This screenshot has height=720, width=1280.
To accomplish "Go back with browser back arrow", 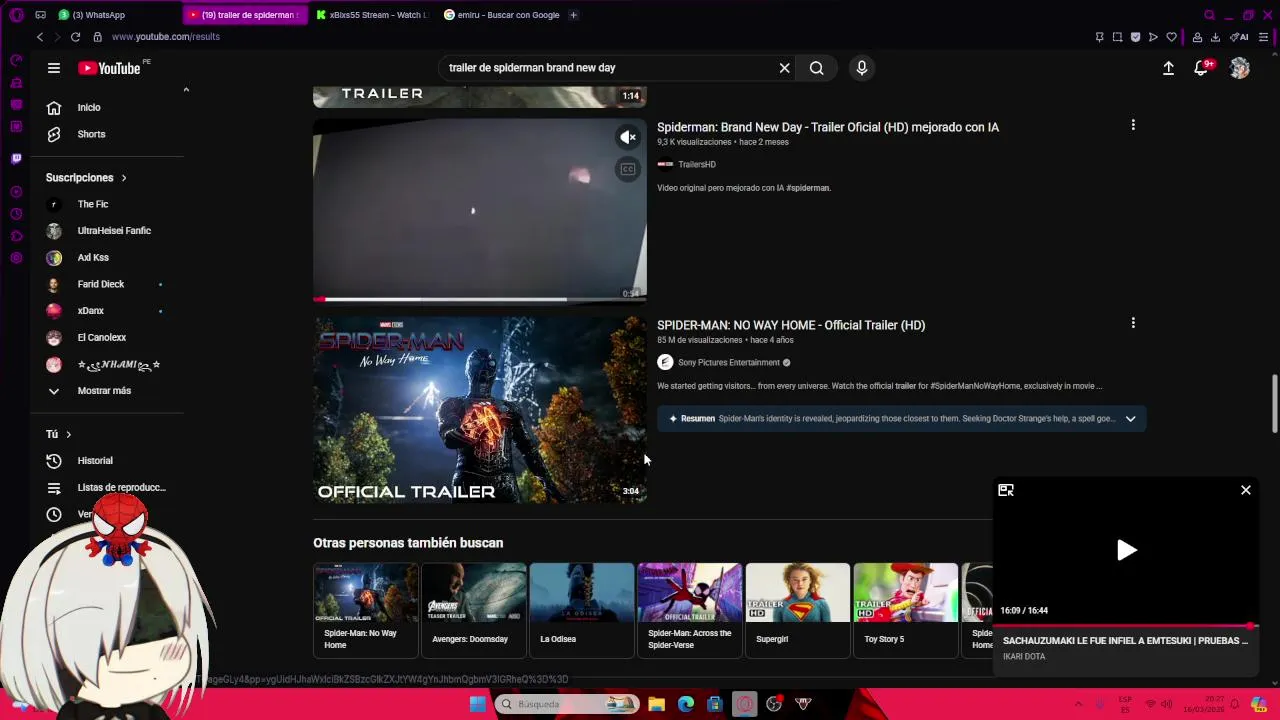I will click(x=40, y=37).
